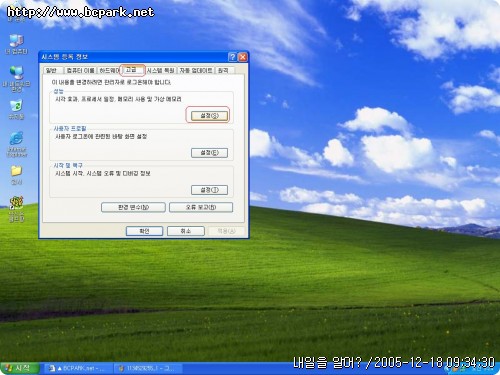Close the System Properties dialog

click(x=243, y=57)
